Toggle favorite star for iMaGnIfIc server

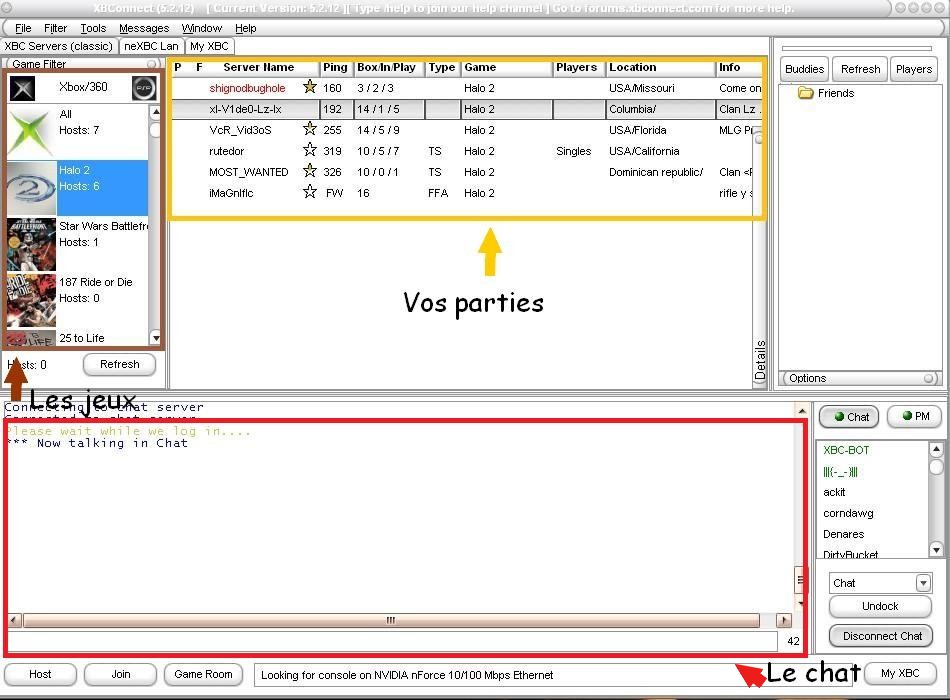(310, 192)
